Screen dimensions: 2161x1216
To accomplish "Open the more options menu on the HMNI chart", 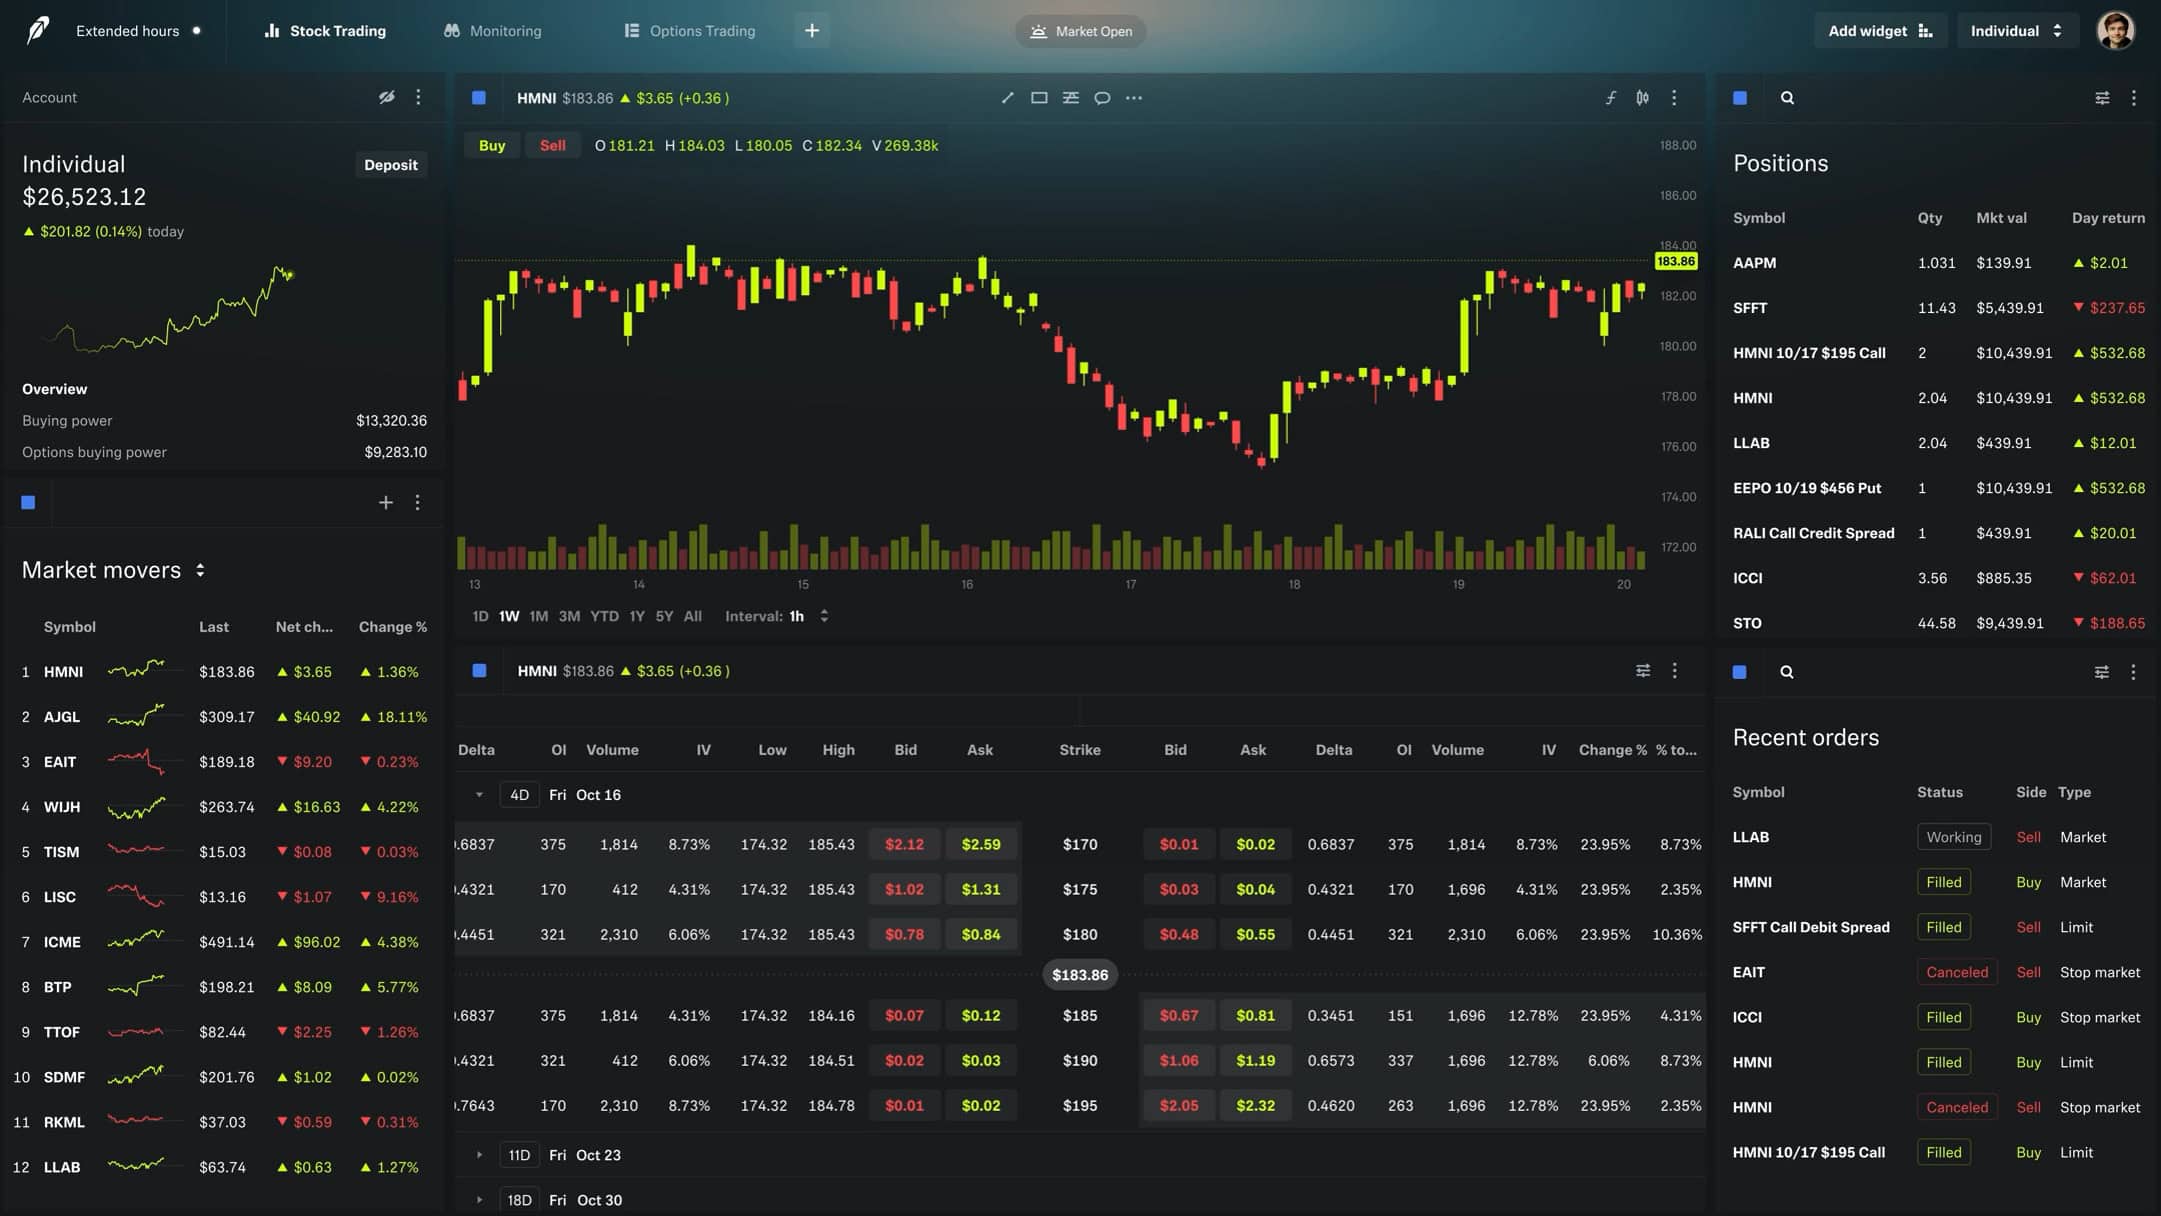I will [x=1675, y=97].
